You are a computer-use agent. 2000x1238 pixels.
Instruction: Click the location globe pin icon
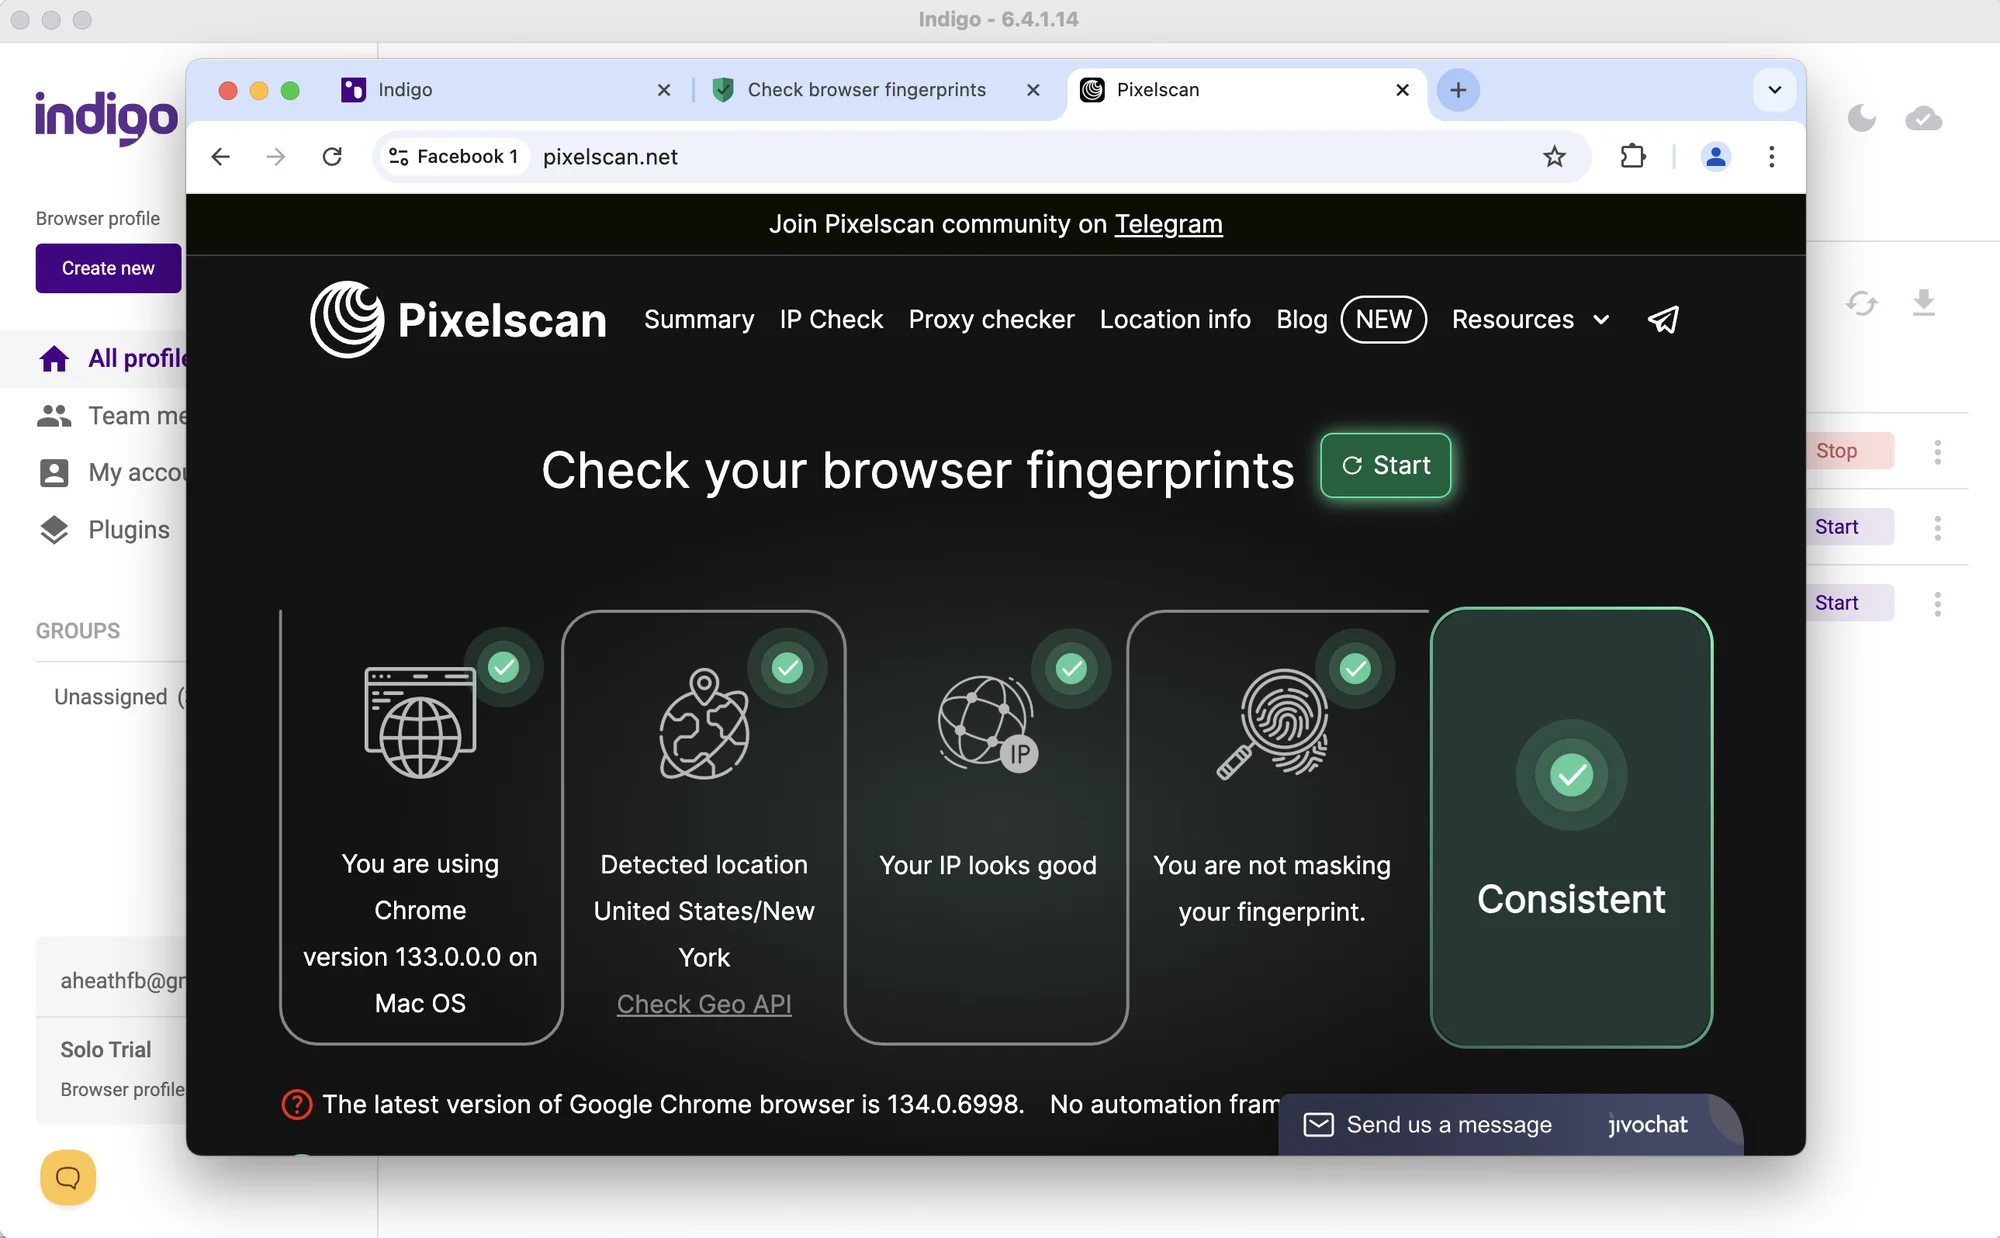[x=704, y=724]
